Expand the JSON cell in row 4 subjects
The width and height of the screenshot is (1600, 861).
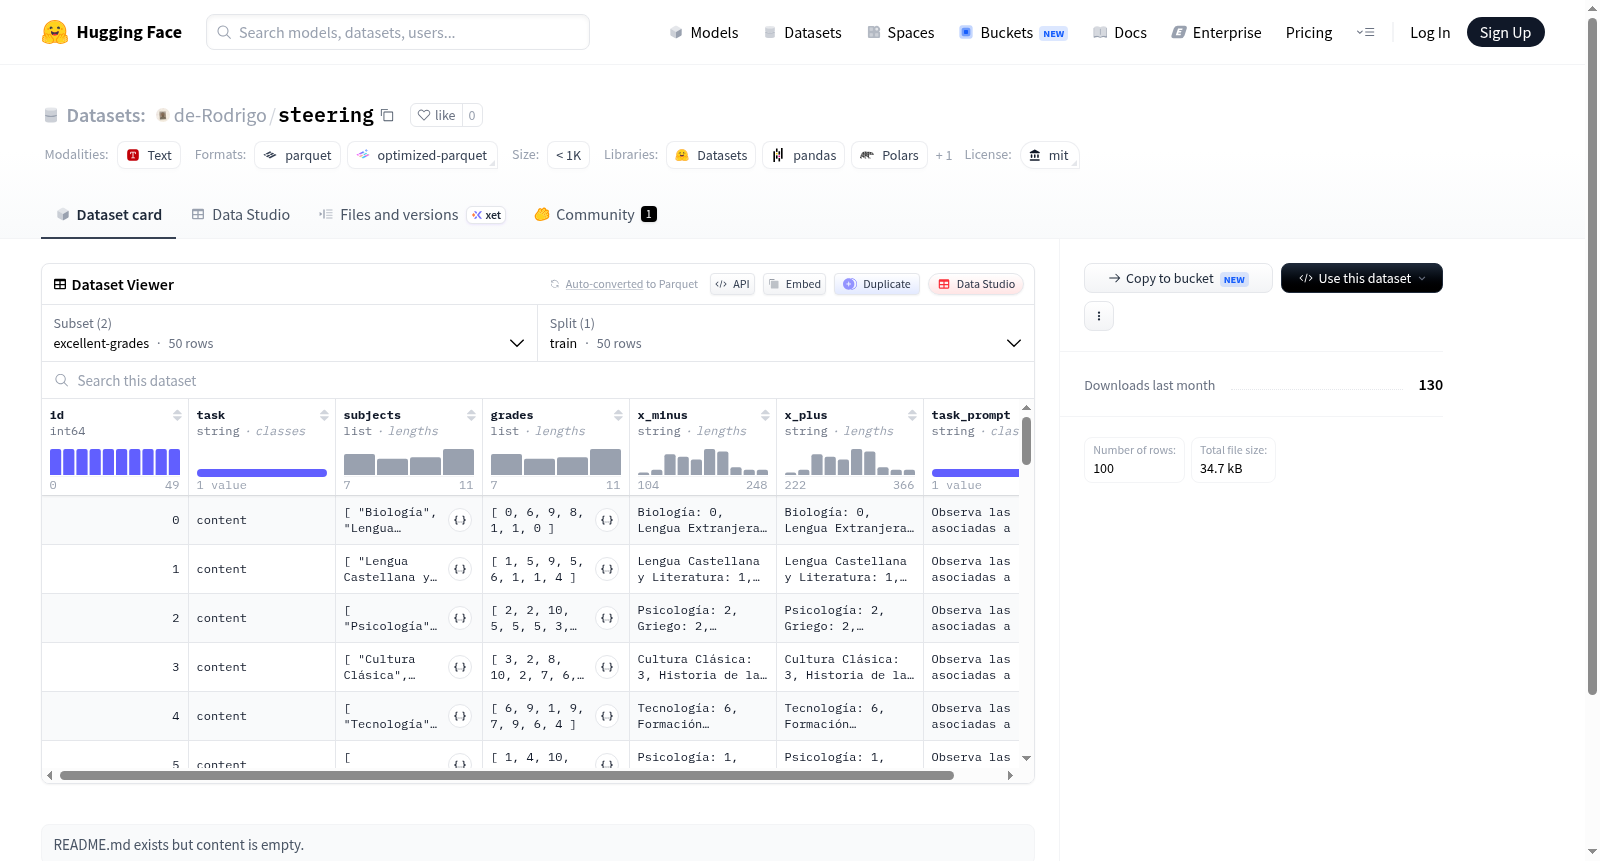coord(460,716)
